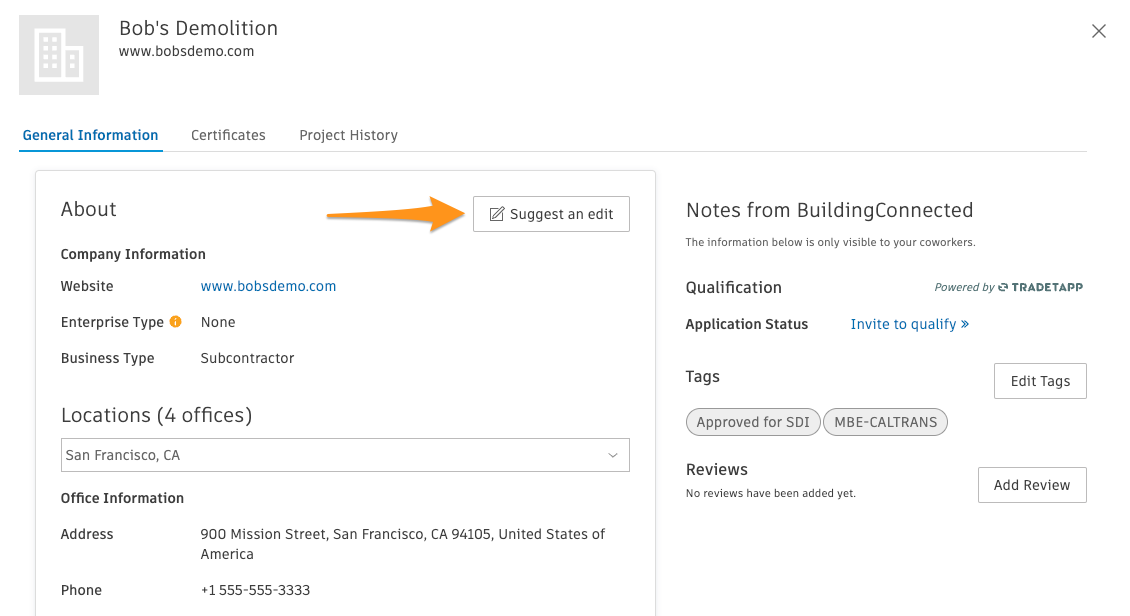Click the header URL www.bobsdemo.com under company name
The width and height of the screenshot is (1130, 616).
point(187,51)
